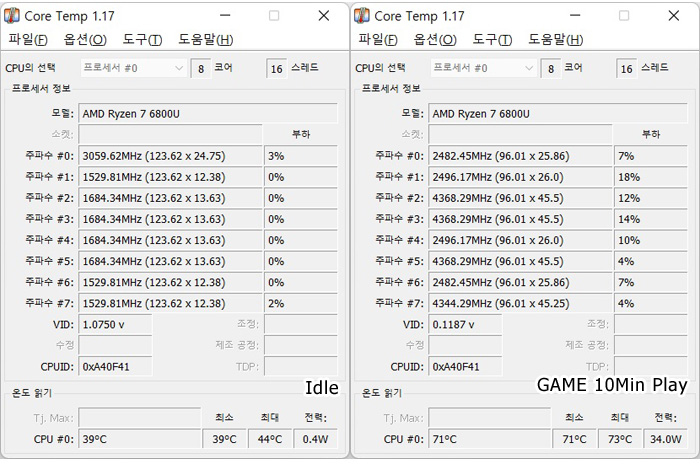Click AMD Ryzen 7 6800U model field, Game window
Viewport: 700px width, 464px height.
point(558,114)
